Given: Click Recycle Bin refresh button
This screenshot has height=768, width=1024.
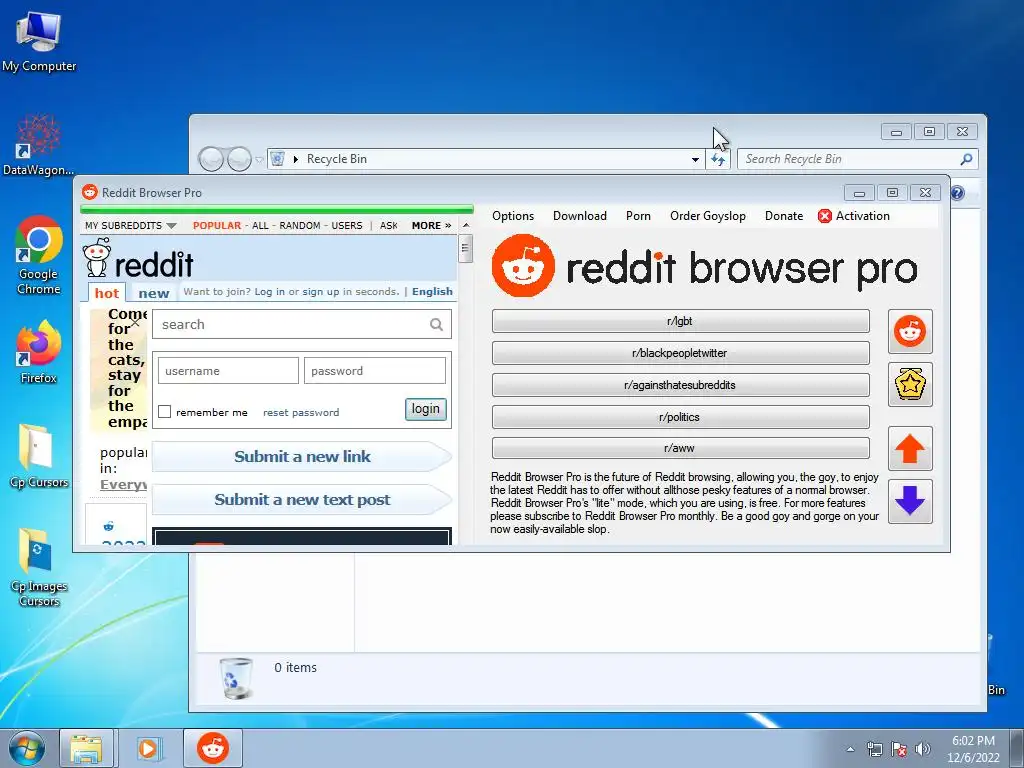Looking at the screenshot, I should (x=718, y=159).
